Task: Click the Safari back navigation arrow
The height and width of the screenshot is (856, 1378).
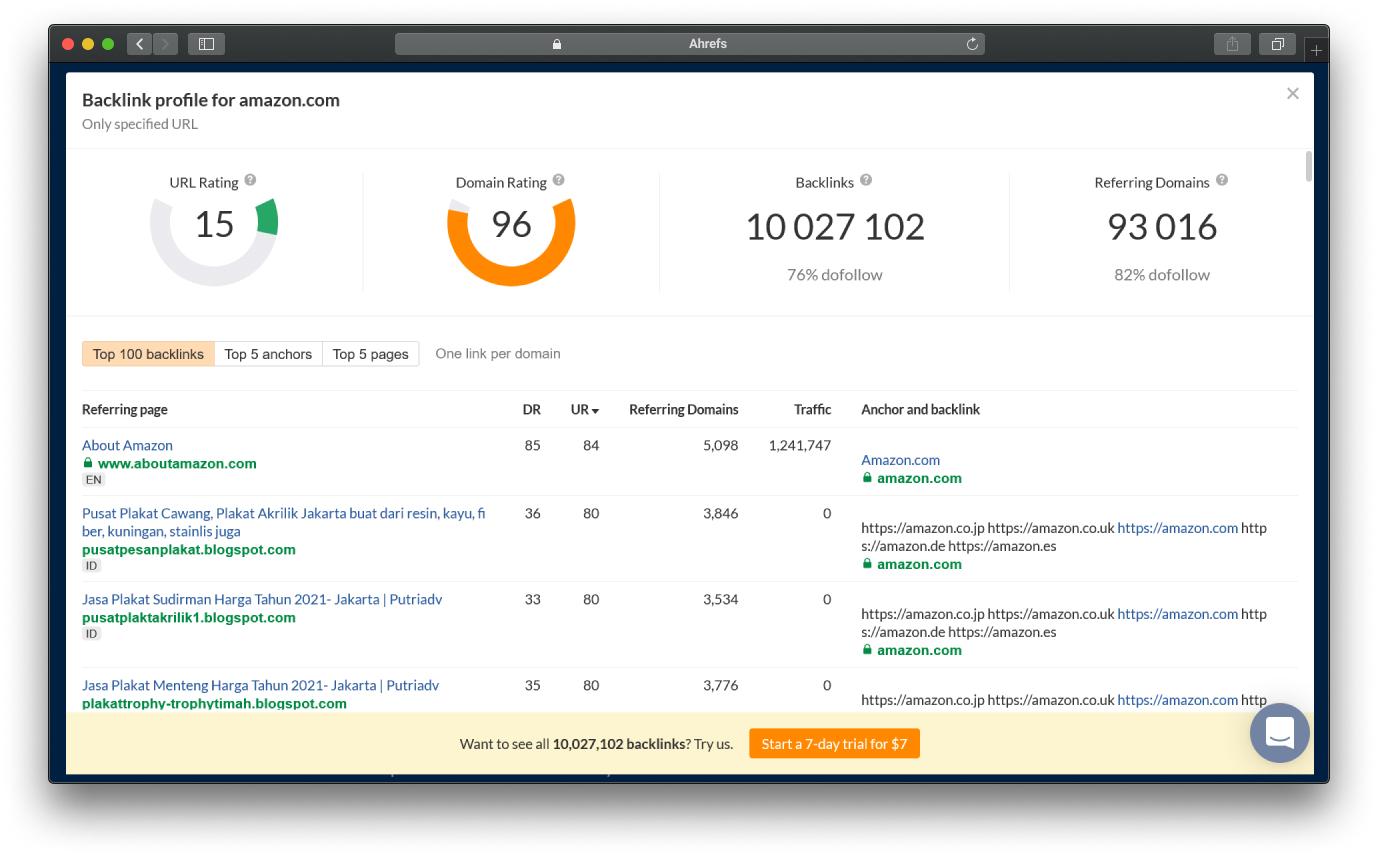Action: 140,44
